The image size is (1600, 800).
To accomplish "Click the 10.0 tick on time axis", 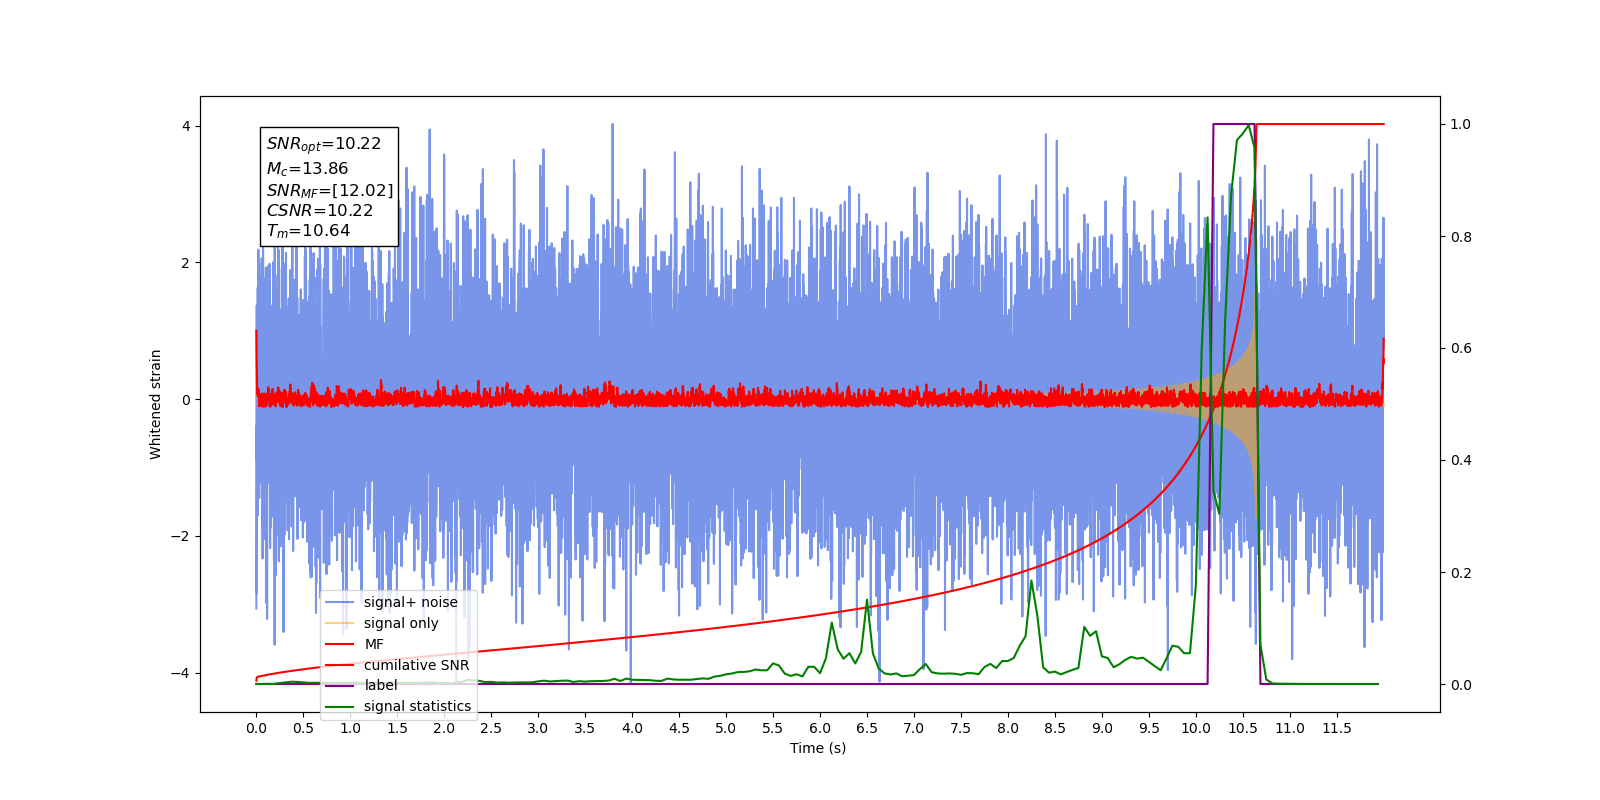I will click(x=1196, y=728).
